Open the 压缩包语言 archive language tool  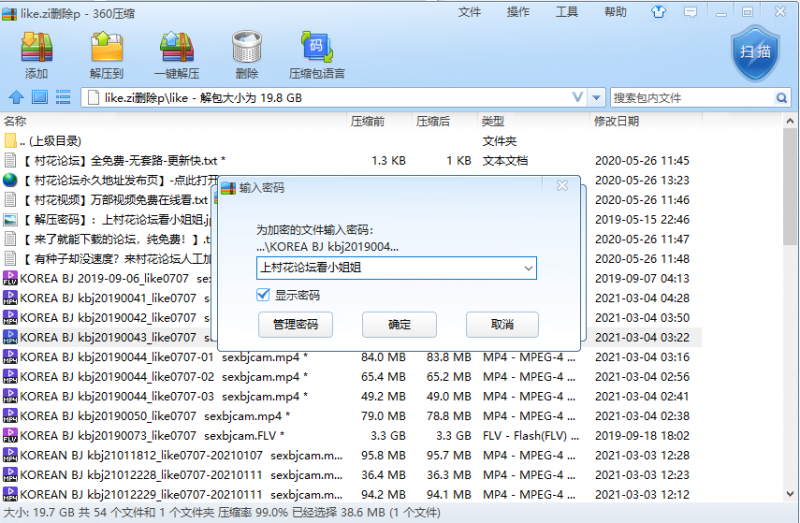[x=317, y=54]
